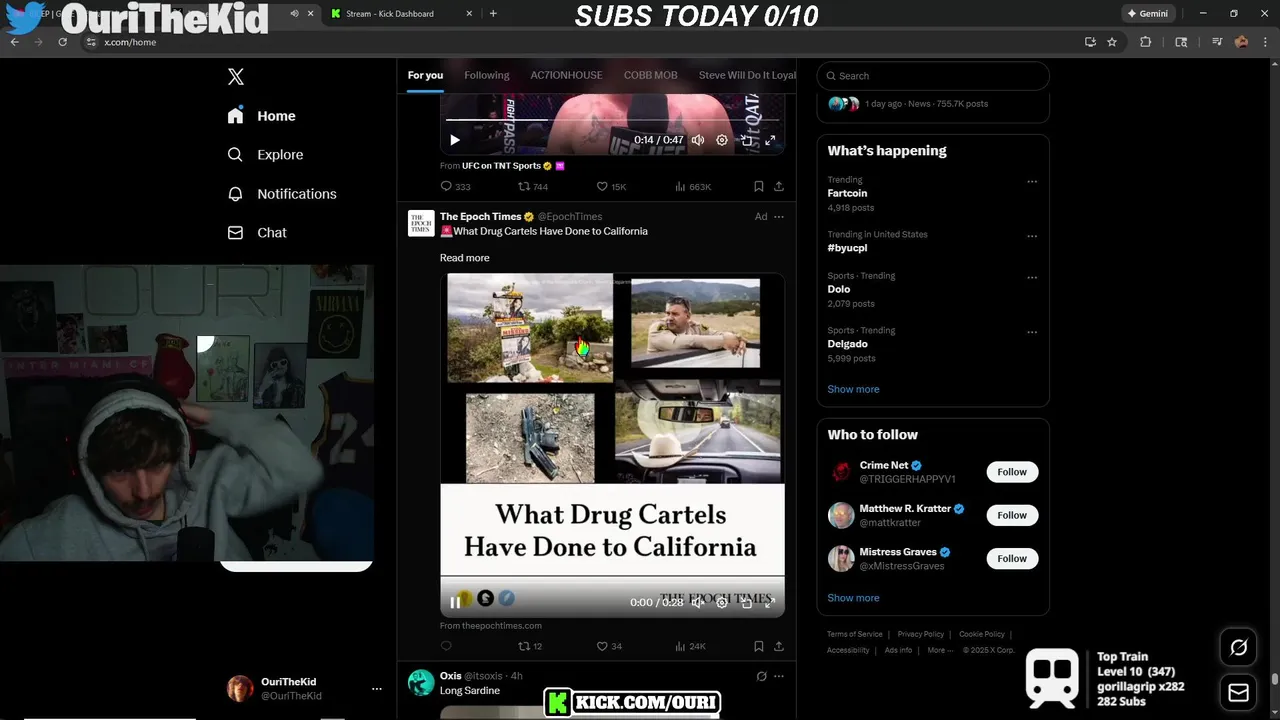Pause the Epoch Times video
The width and height of the screenshot is (1280, 720).
pos(455,602)
